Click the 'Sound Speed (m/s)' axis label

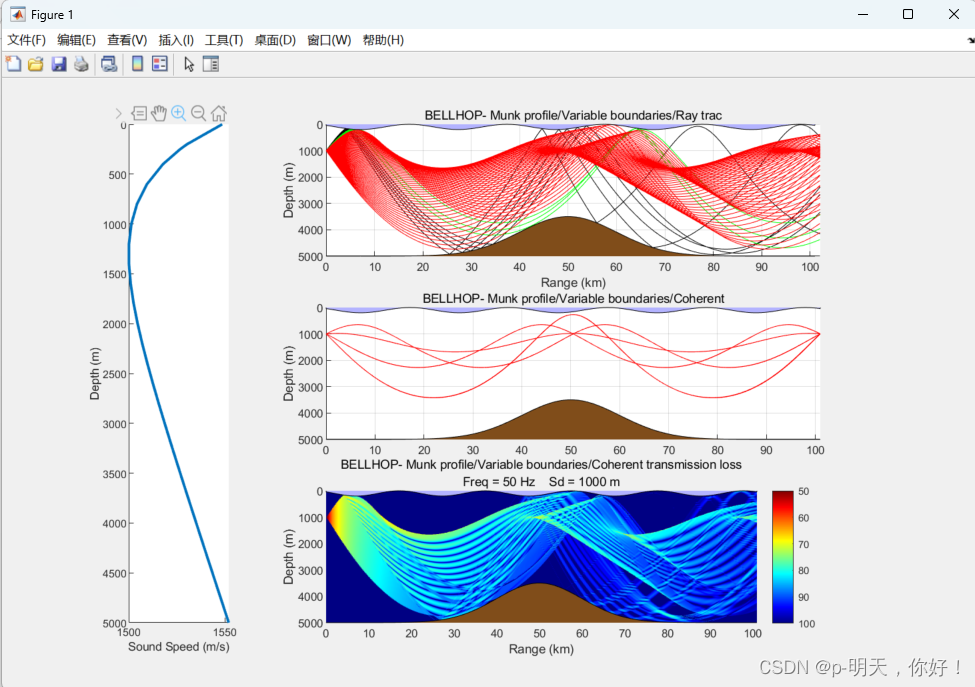[178, 647]
